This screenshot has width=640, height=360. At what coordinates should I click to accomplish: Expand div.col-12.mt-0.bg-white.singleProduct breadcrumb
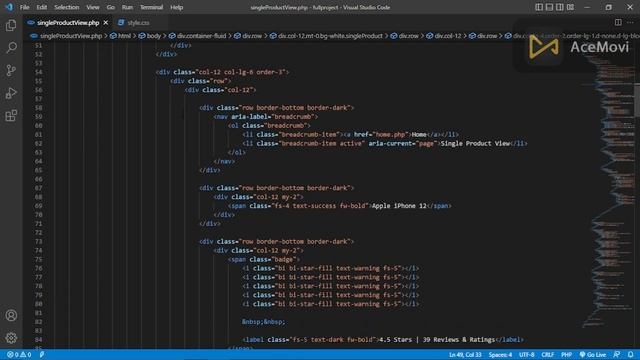click(330, 36)
